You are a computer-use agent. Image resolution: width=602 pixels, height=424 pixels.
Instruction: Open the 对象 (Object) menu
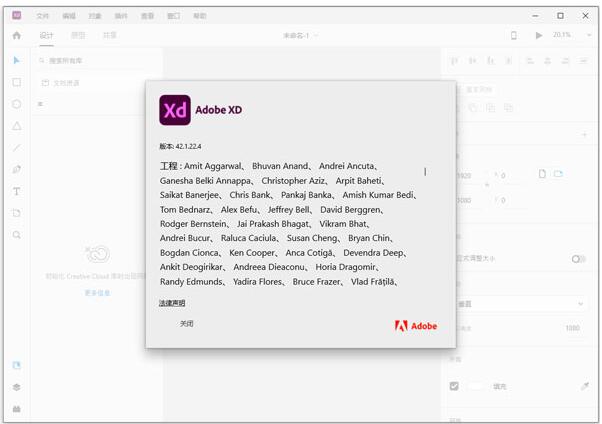pos(95,16)
